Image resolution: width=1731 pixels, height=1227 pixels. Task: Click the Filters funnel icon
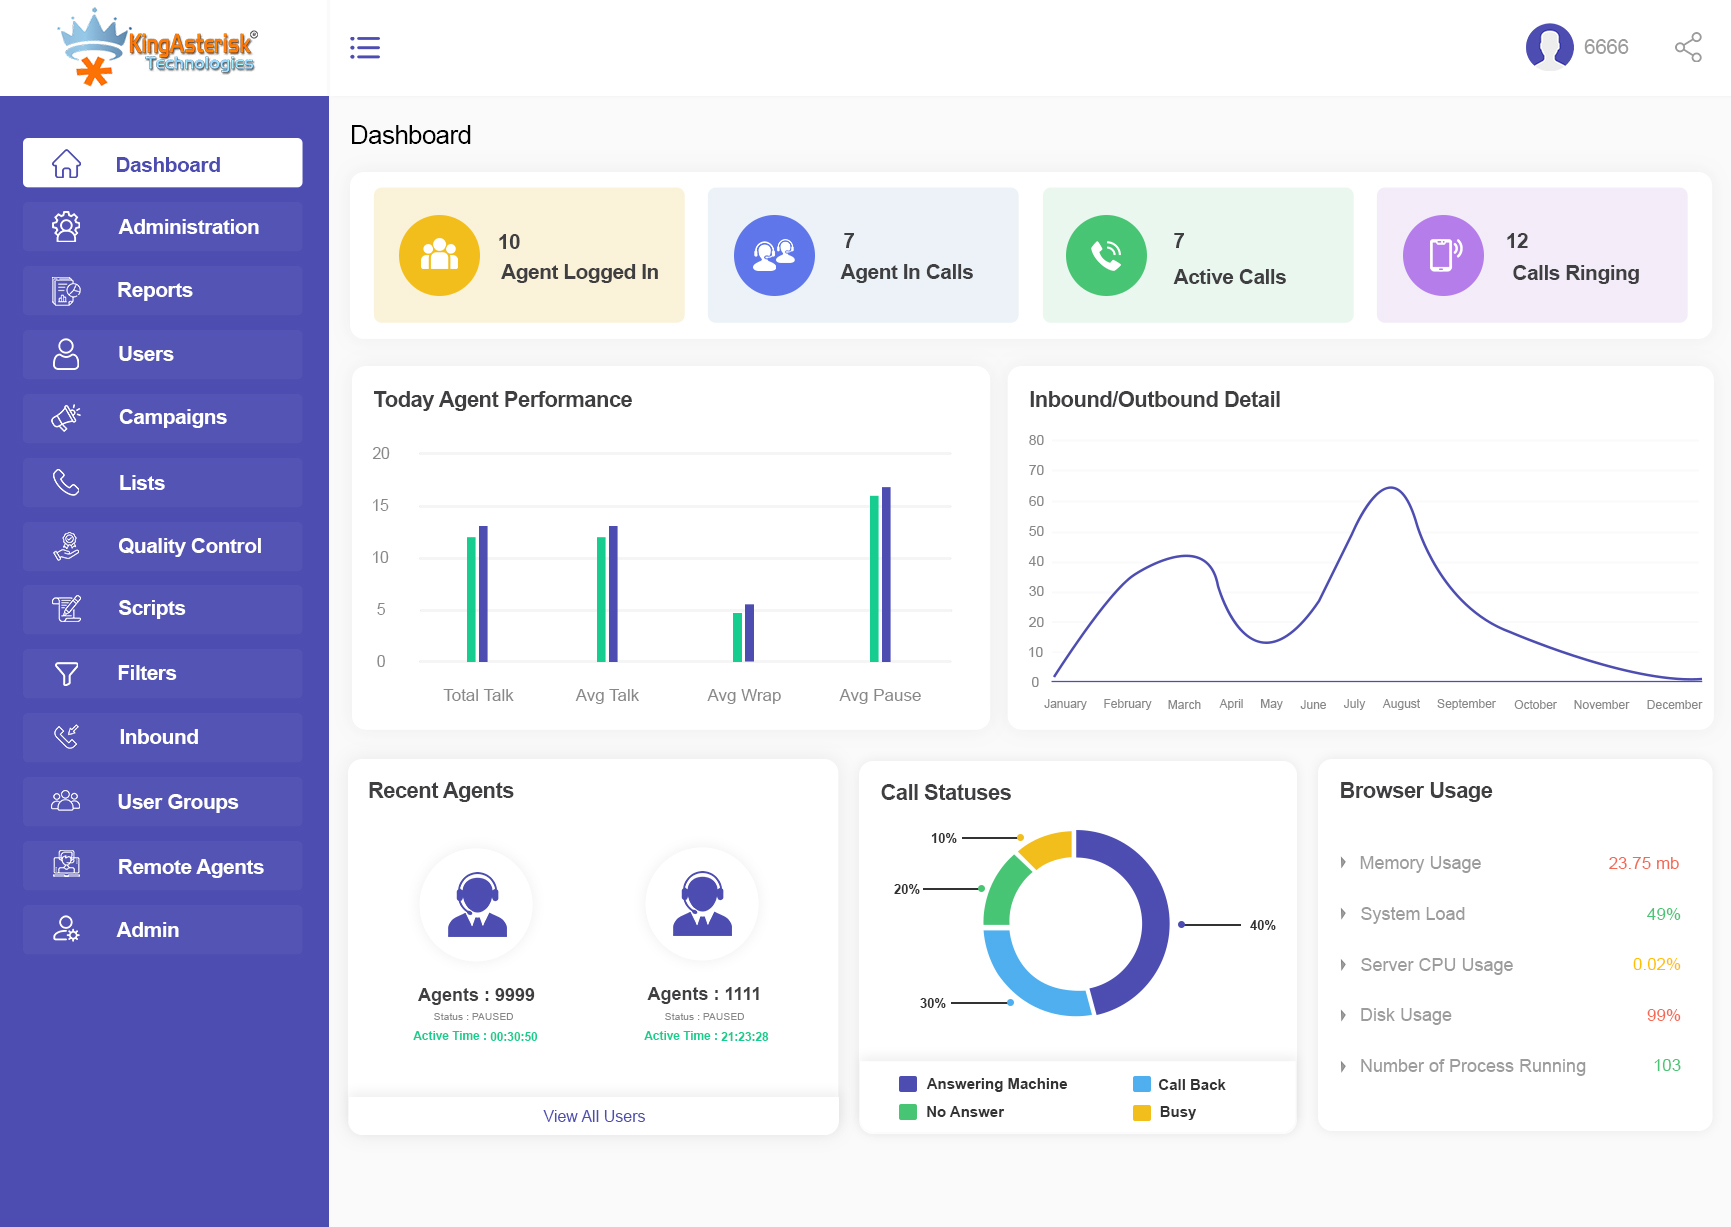tap(66, 673)
